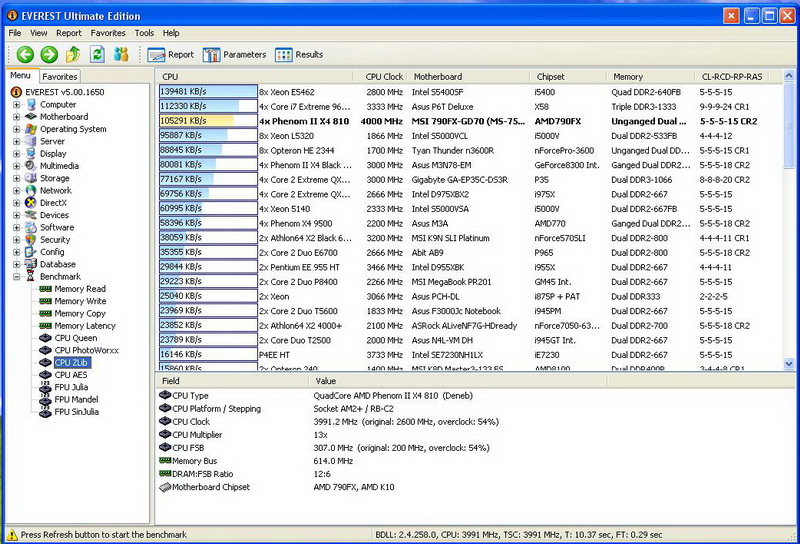Select the Multimedia tree icon
Screen dimensions: 800x544
pos(31,166)
